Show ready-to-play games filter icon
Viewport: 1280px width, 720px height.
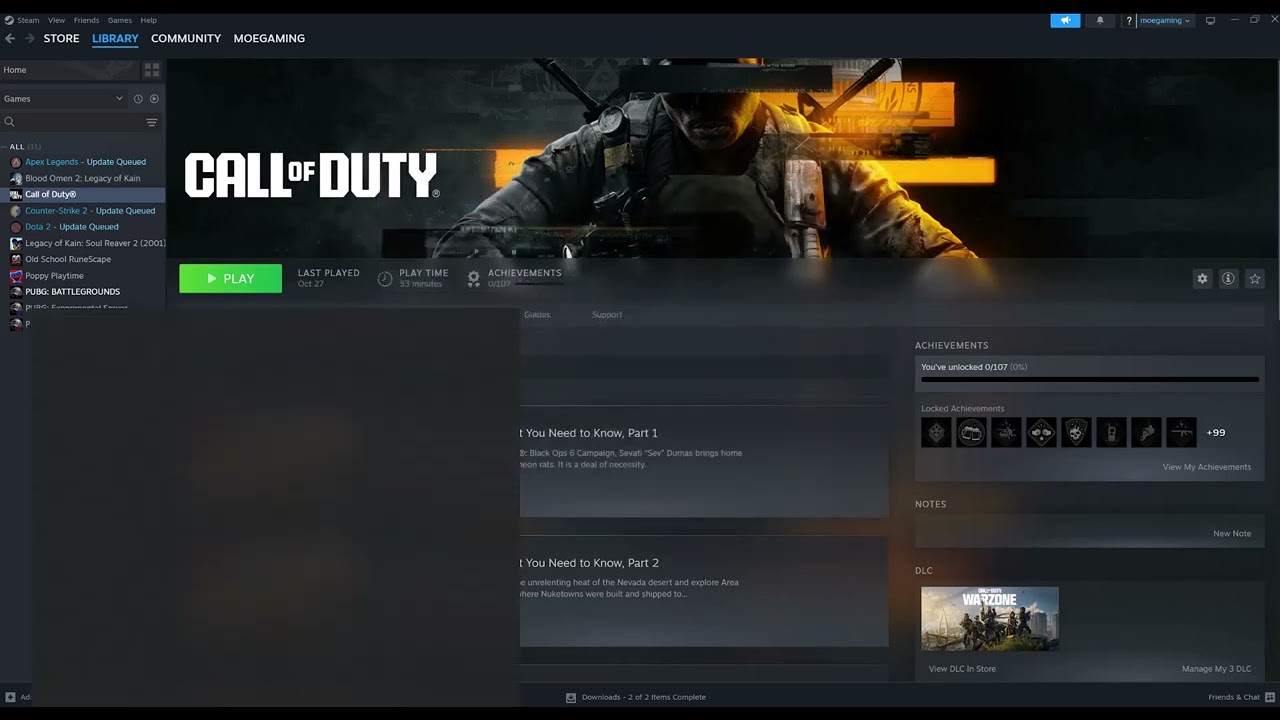point(154,99)
